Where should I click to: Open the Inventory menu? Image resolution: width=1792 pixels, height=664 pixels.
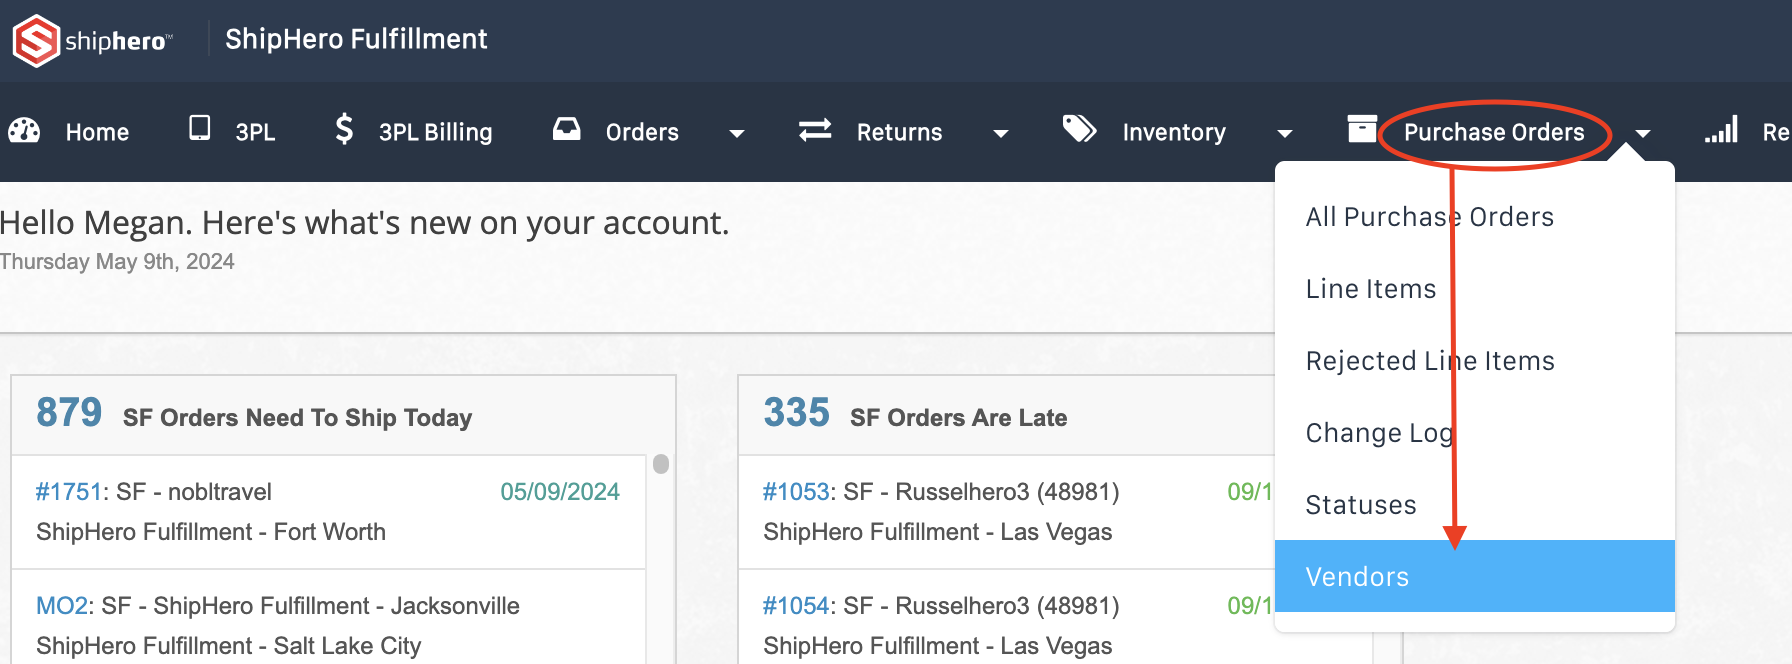tap(1174, 132)
